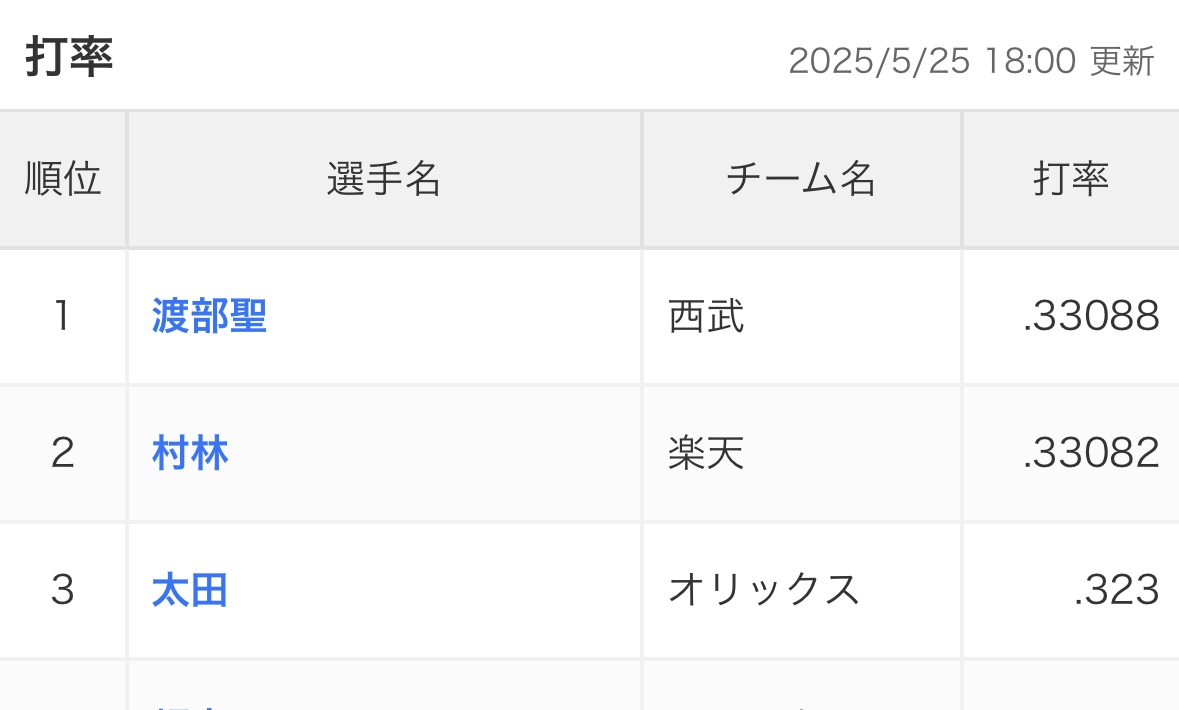Click rank number 2 cell
The image size is (1179, 710).
(63, 454)
